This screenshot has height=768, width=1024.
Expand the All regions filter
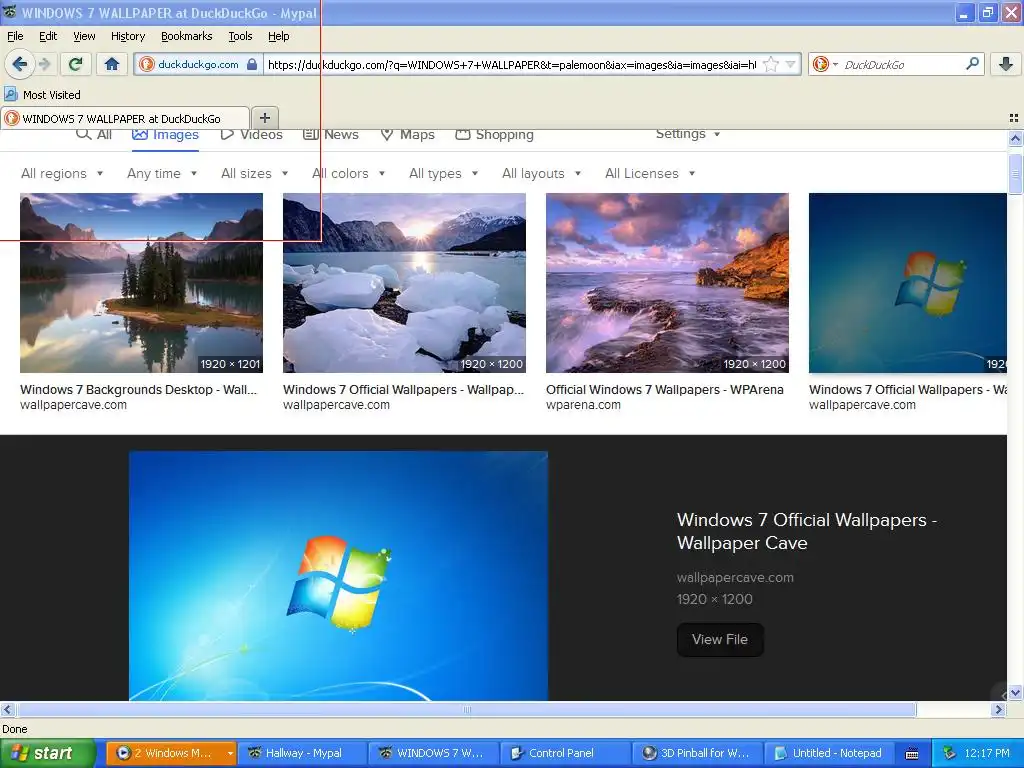(62, 173)
